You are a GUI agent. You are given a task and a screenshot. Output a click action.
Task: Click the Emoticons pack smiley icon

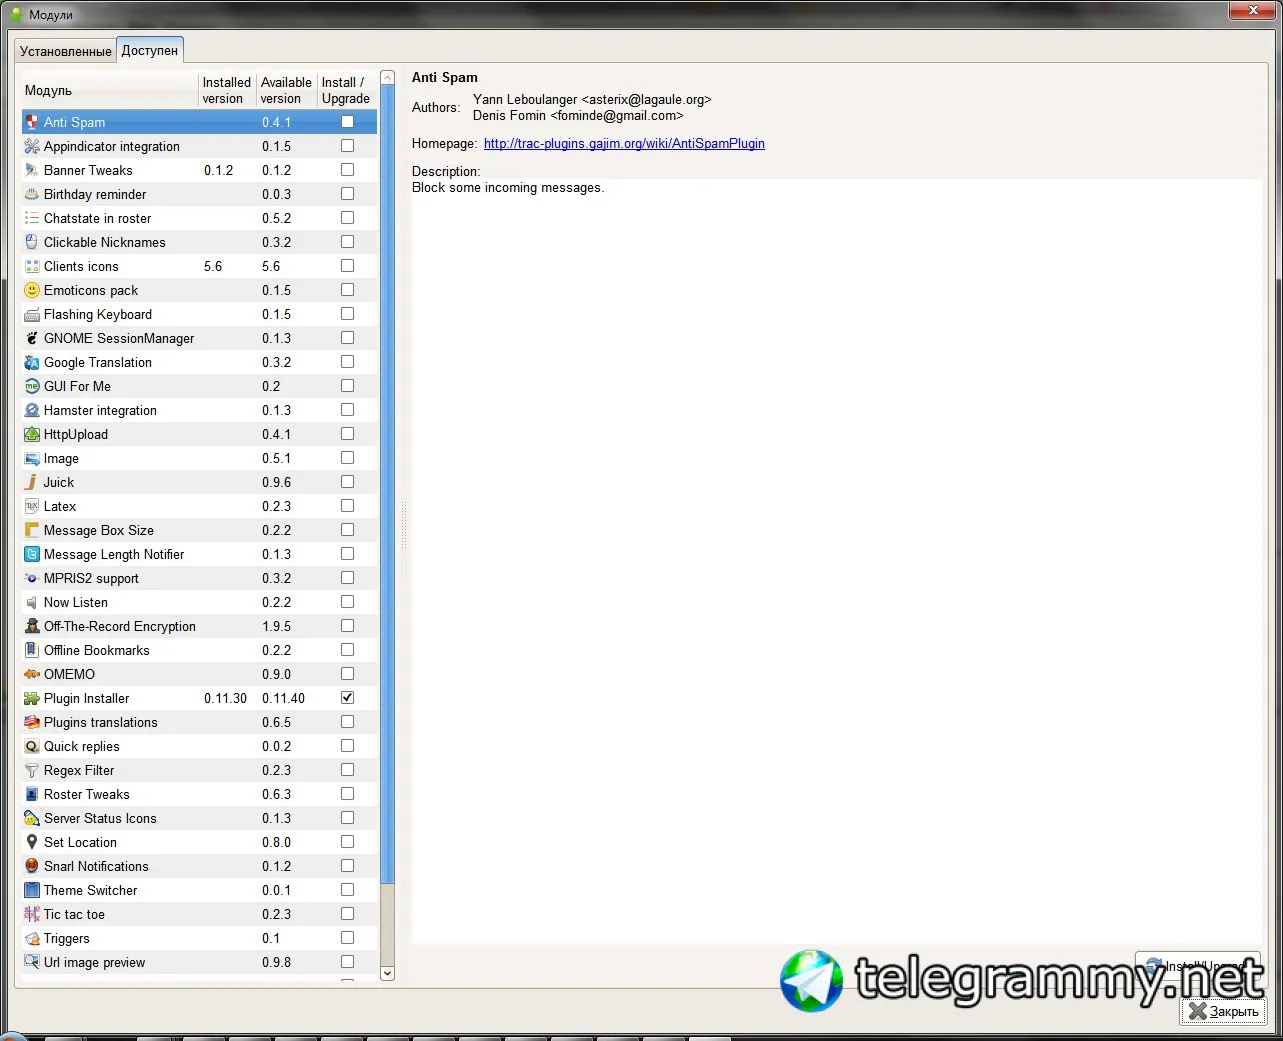coord(32,290)
